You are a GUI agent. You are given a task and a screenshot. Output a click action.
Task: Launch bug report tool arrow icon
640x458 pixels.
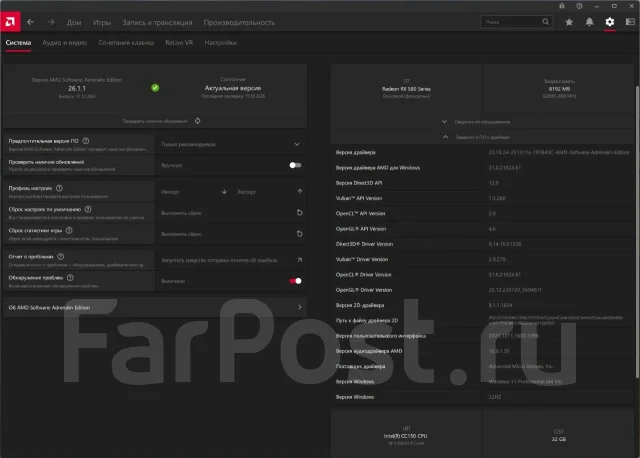pyautogui.click(x=300, y=260)
